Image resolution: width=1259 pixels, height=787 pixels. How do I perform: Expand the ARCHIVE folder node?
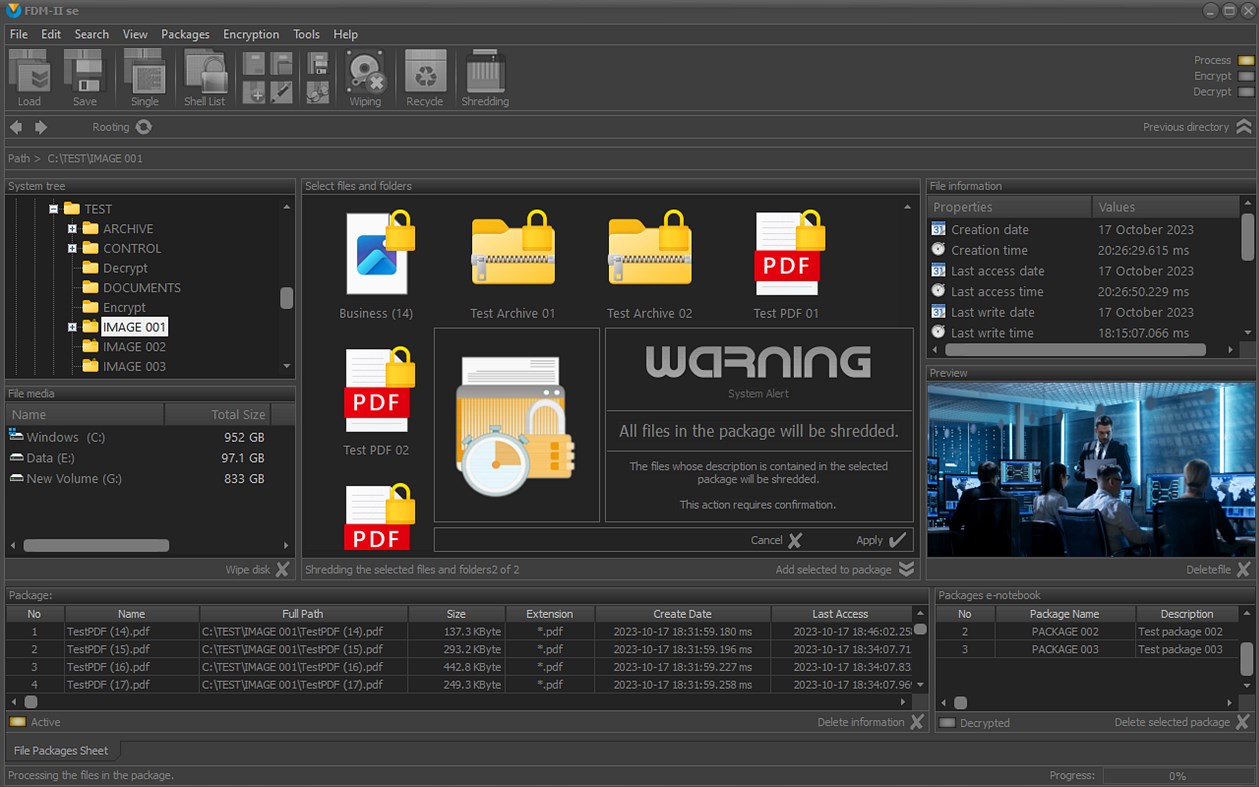coord(72,229)
